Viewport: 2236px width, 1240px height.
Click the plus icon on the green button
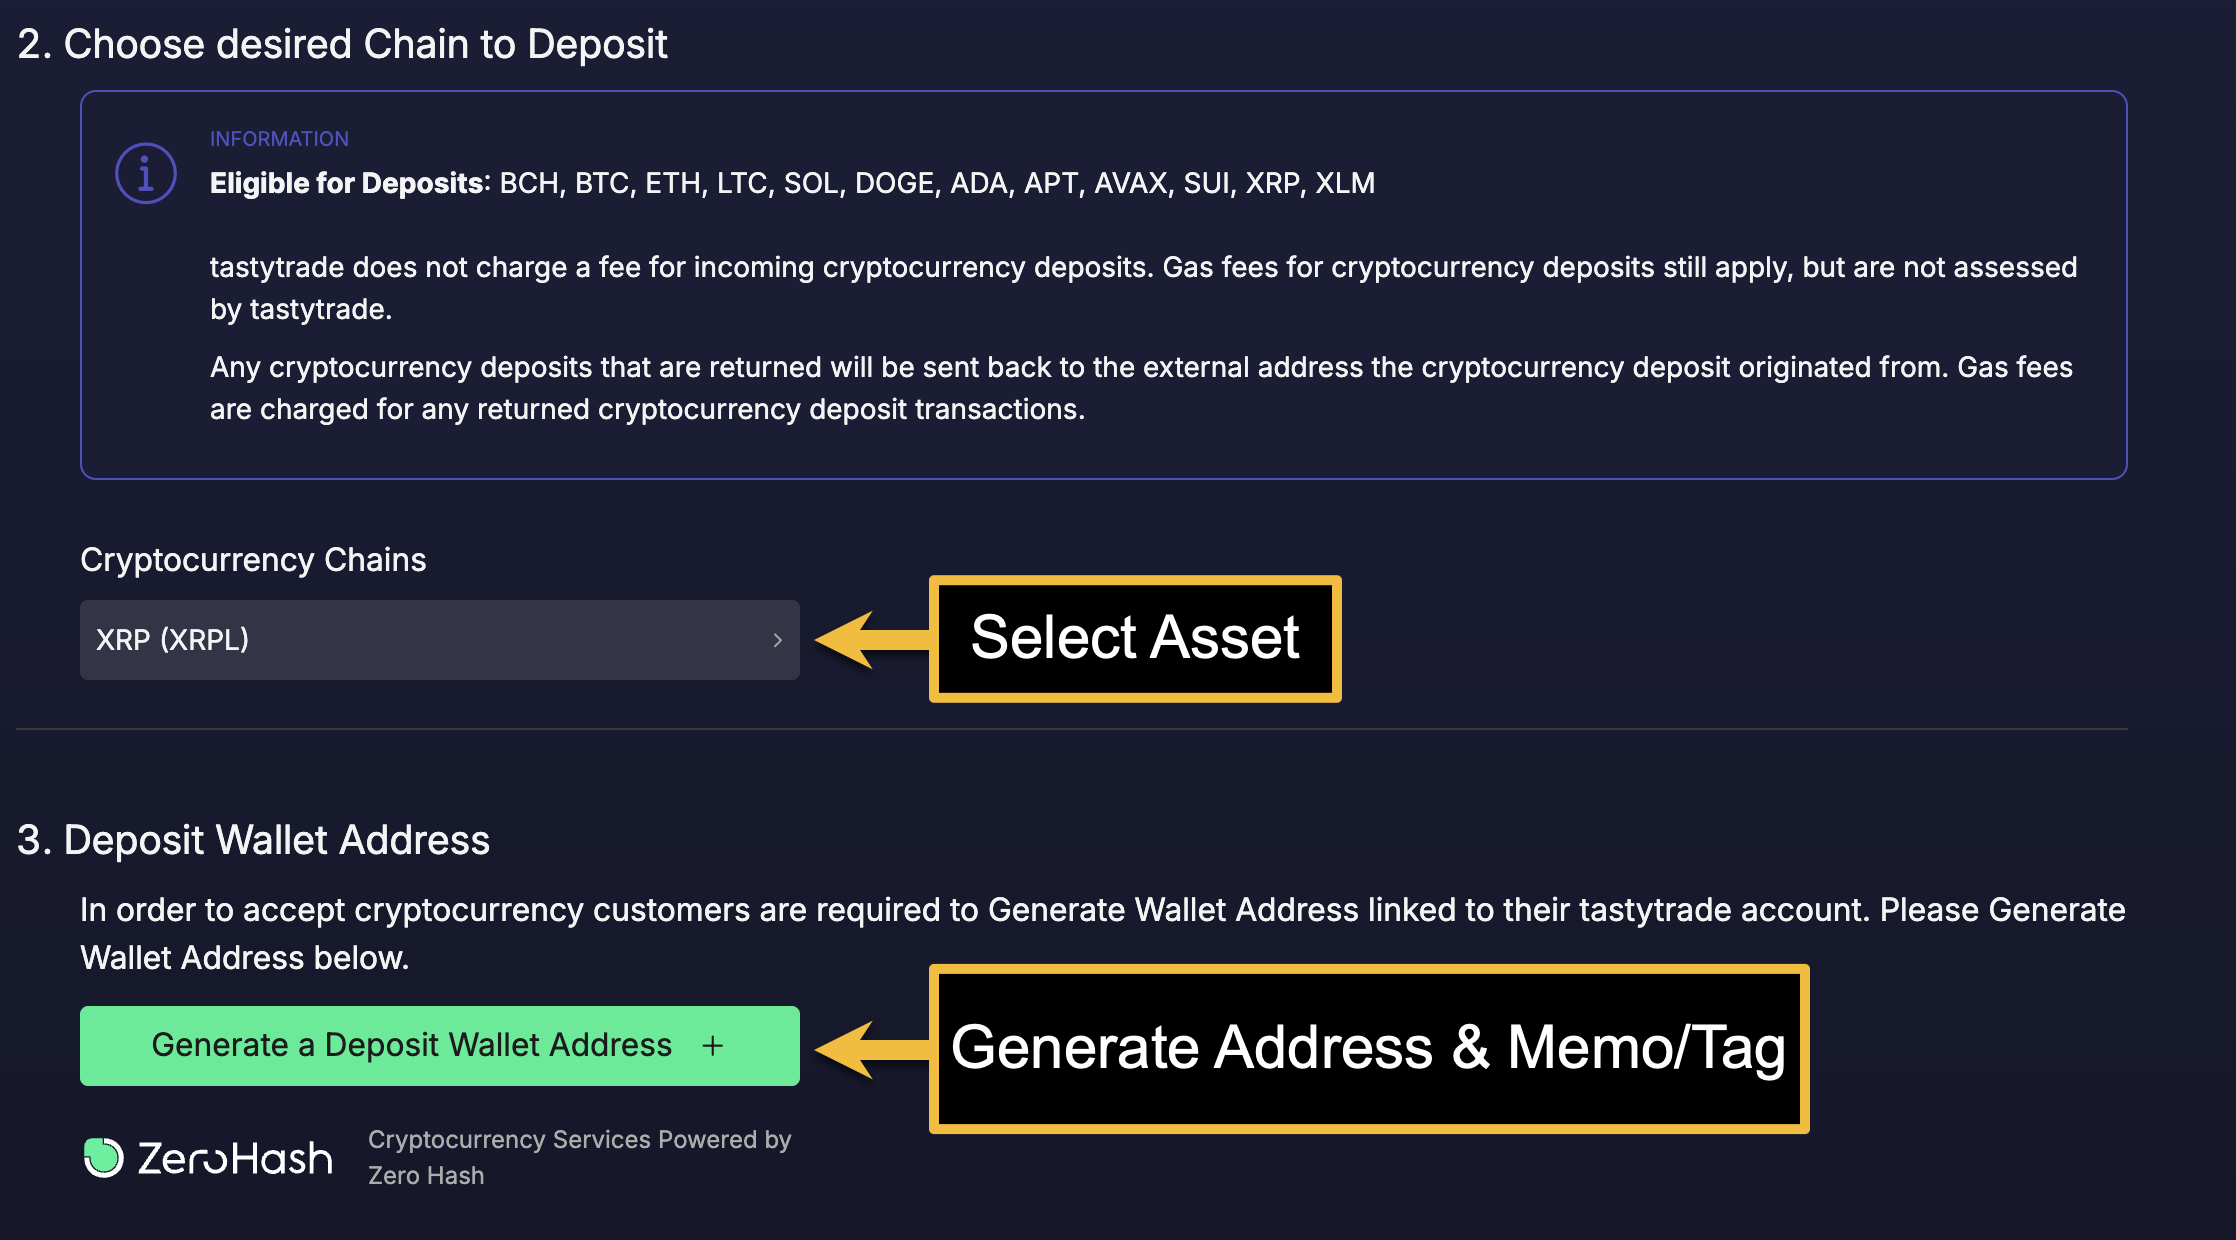(x=713, y=1045)
